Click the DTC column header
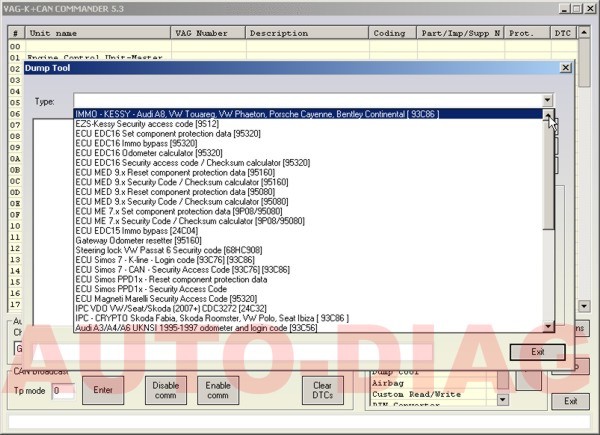Viewport: 600px width, 435px height. tap(564, 33)
